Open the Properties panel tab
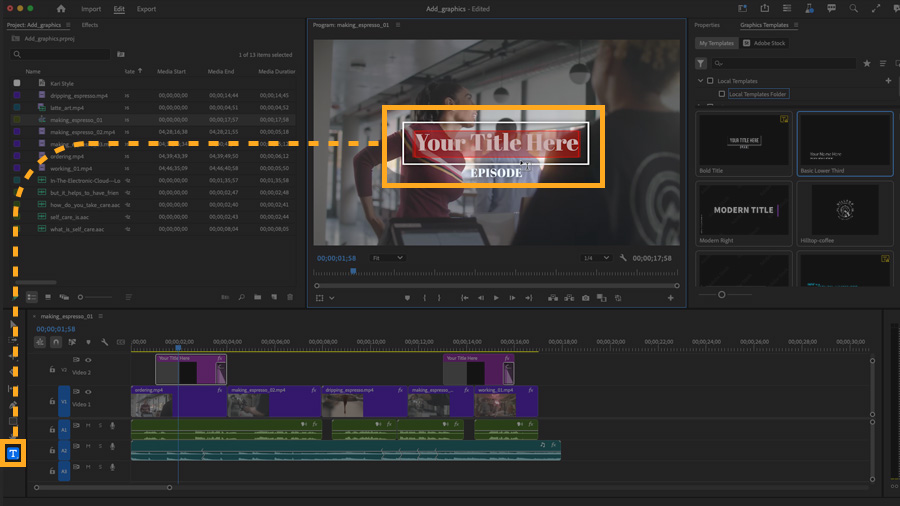 (707, 25)
